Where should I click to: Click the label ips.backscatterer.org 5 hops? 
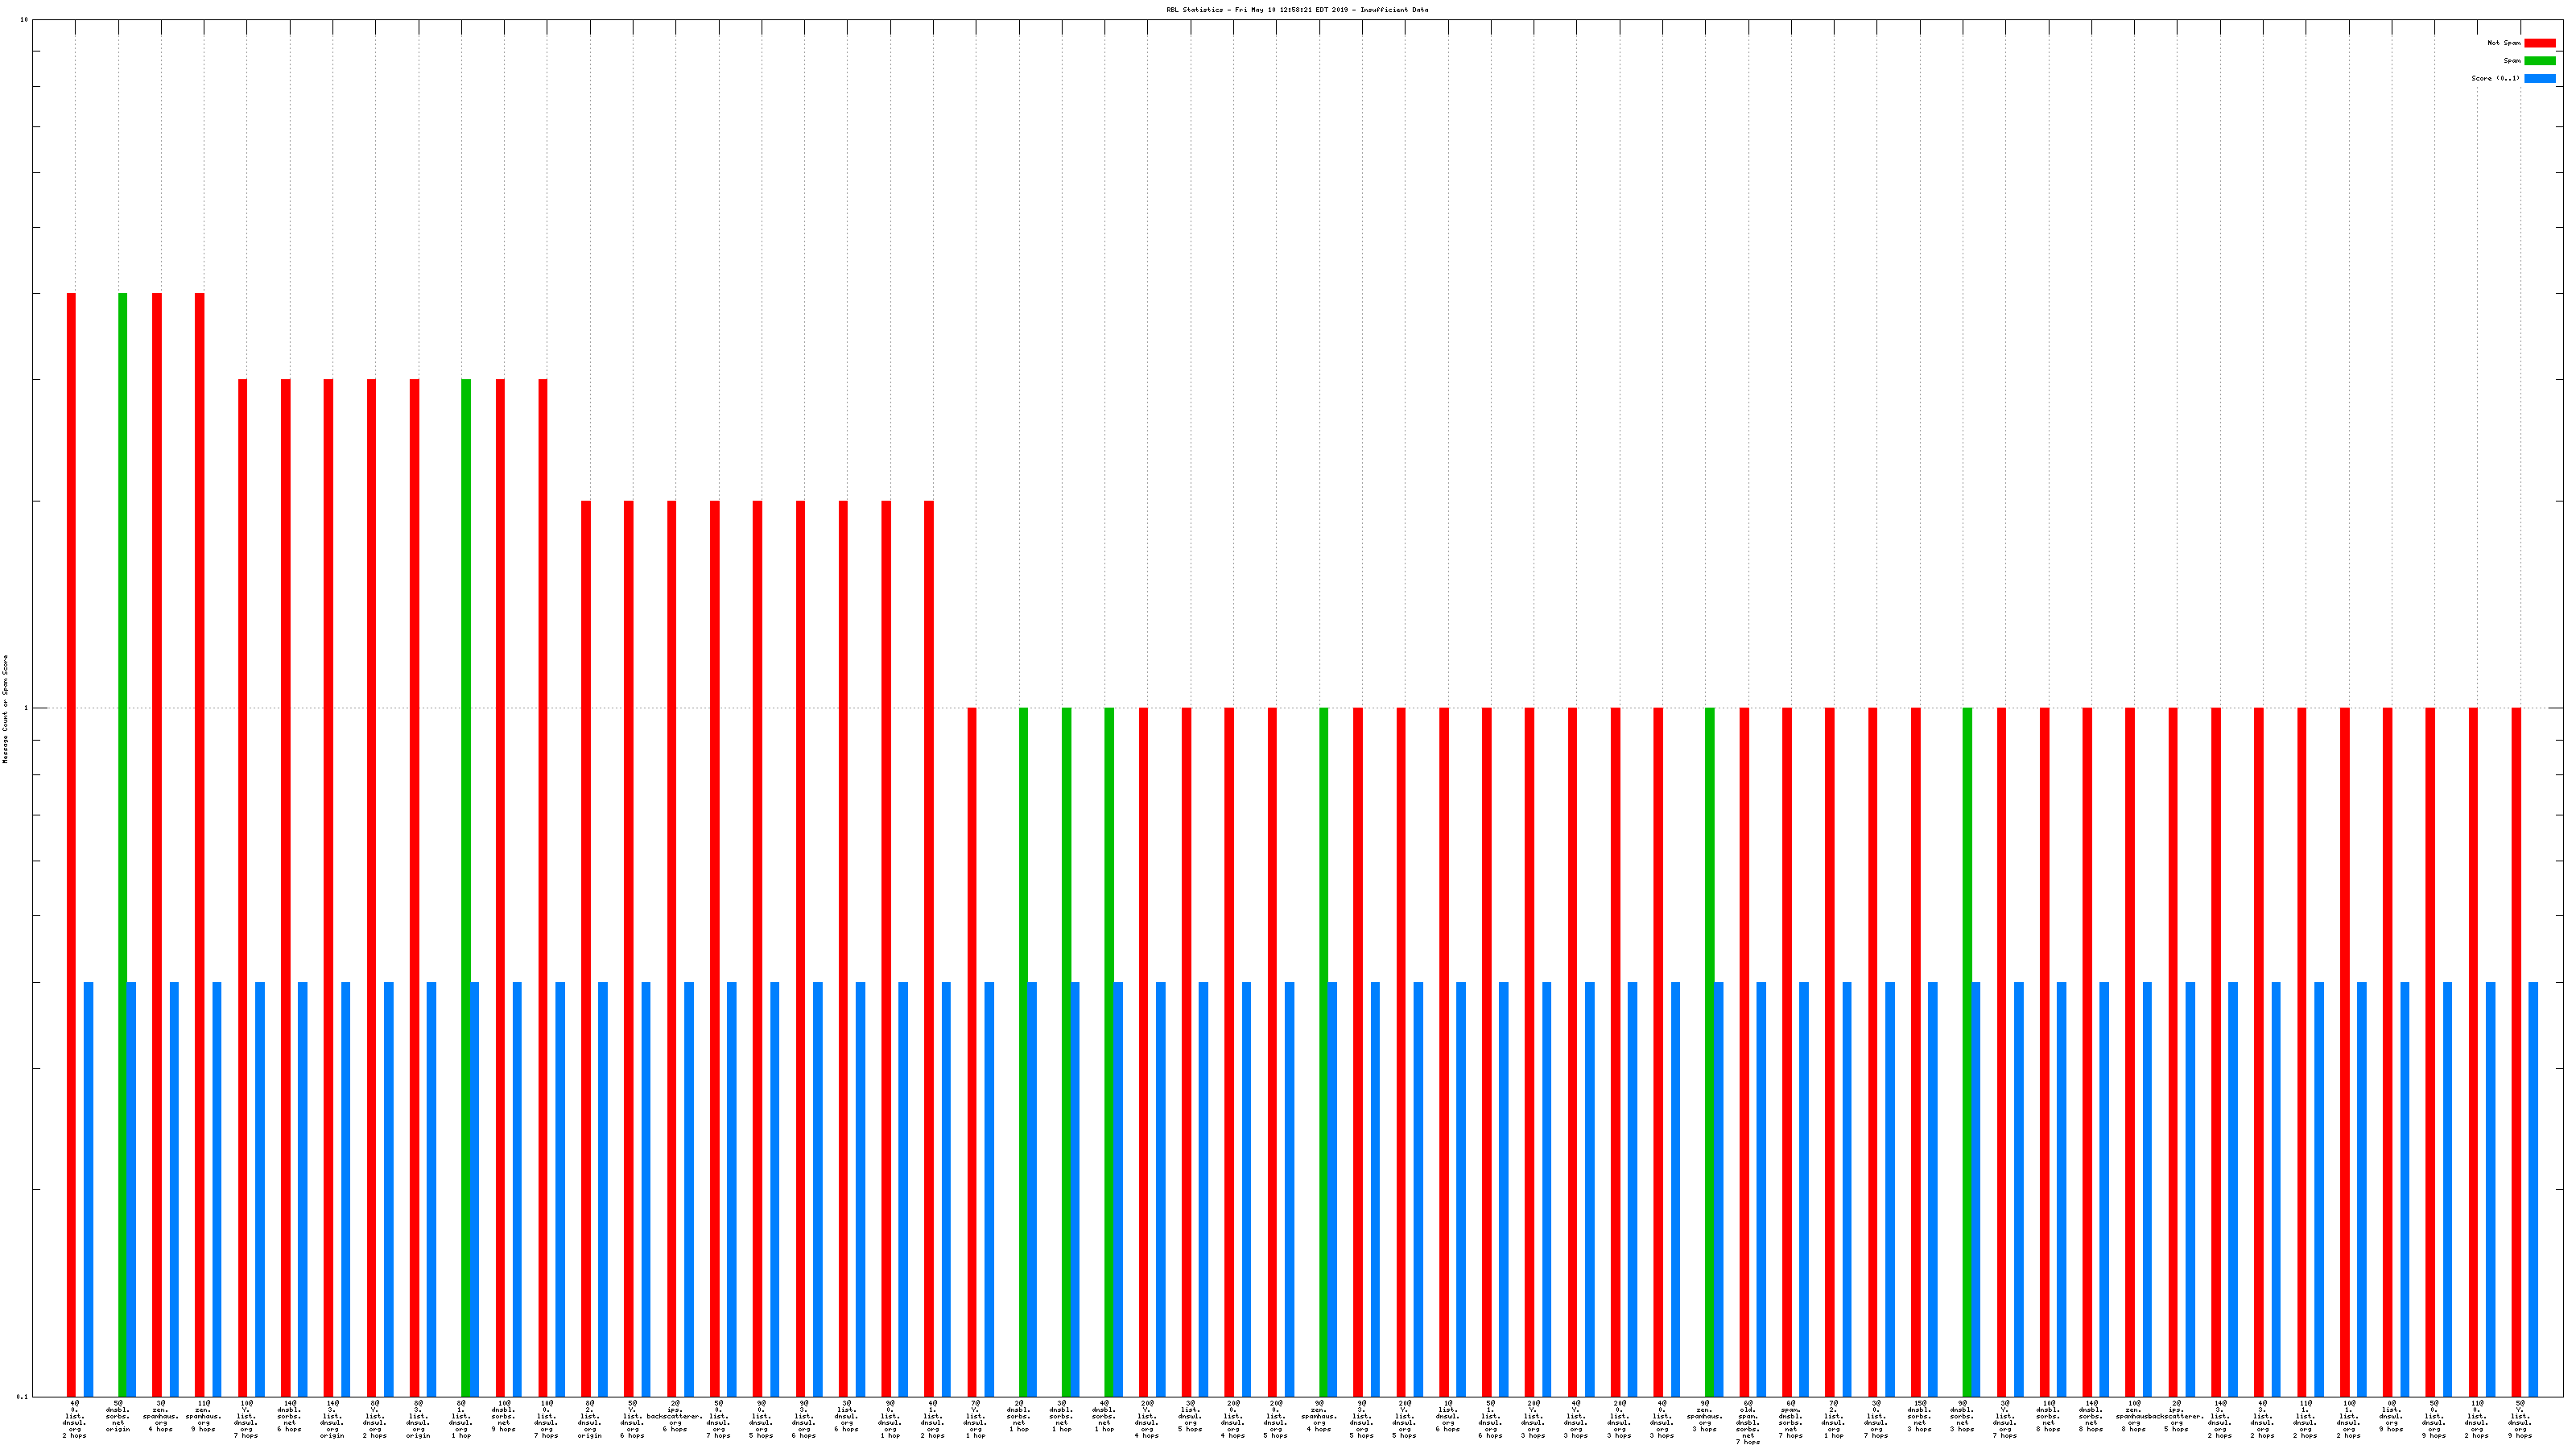tap(2176, 1416)
